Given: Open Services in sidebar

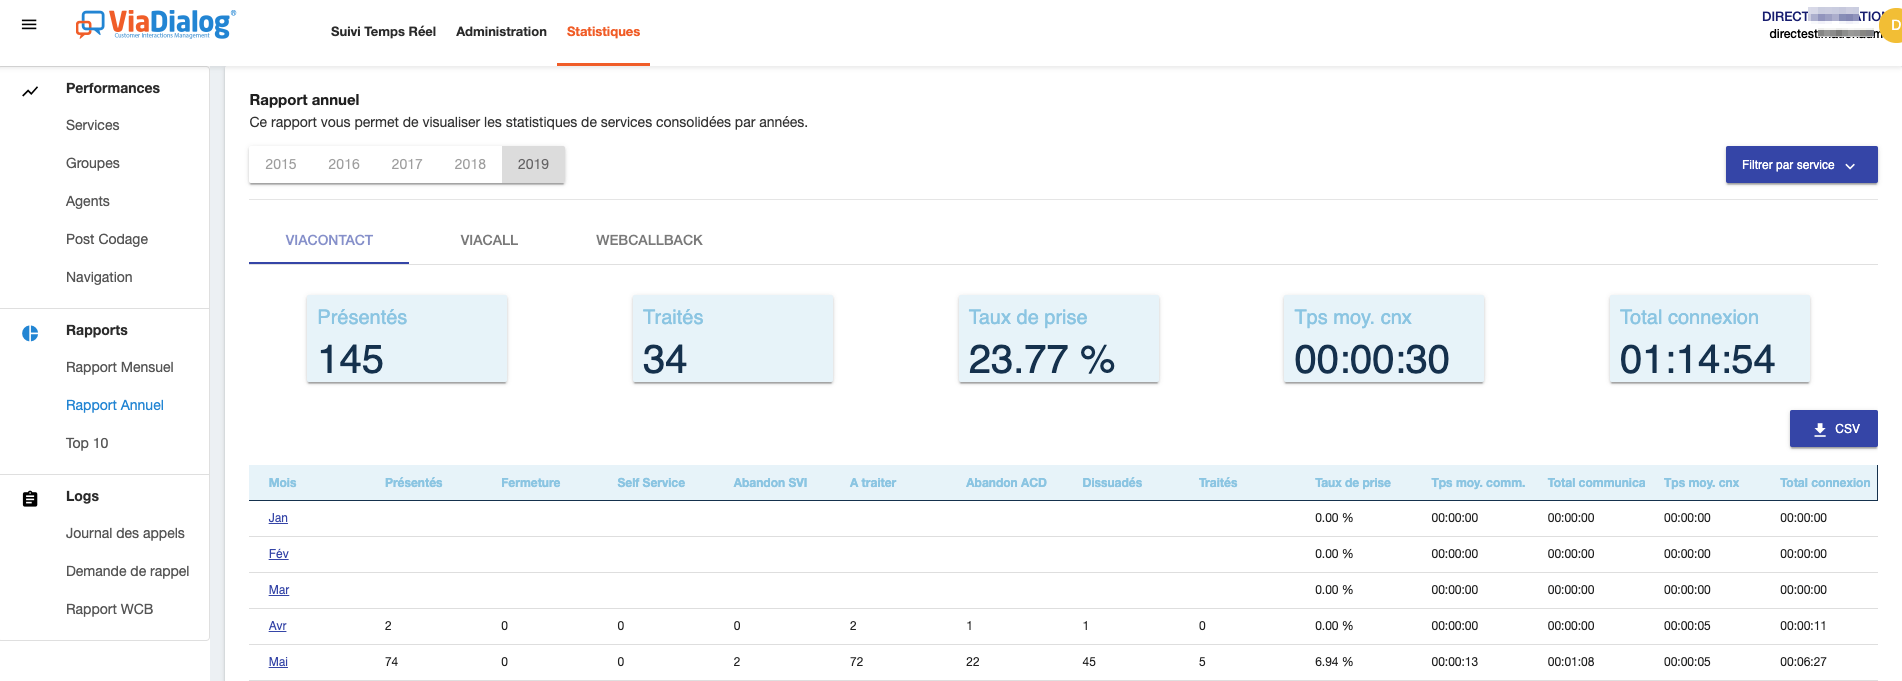Looking at the screenshot, I should pos(92,125).
